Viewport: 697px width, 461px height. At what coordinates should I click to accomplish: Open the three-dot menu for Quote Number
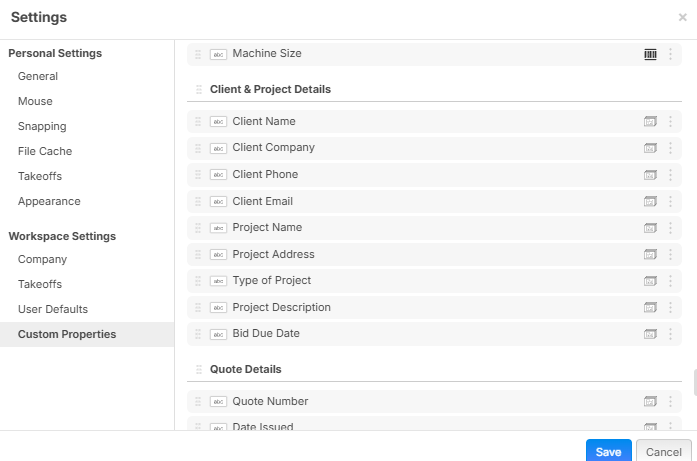[670, 401]
